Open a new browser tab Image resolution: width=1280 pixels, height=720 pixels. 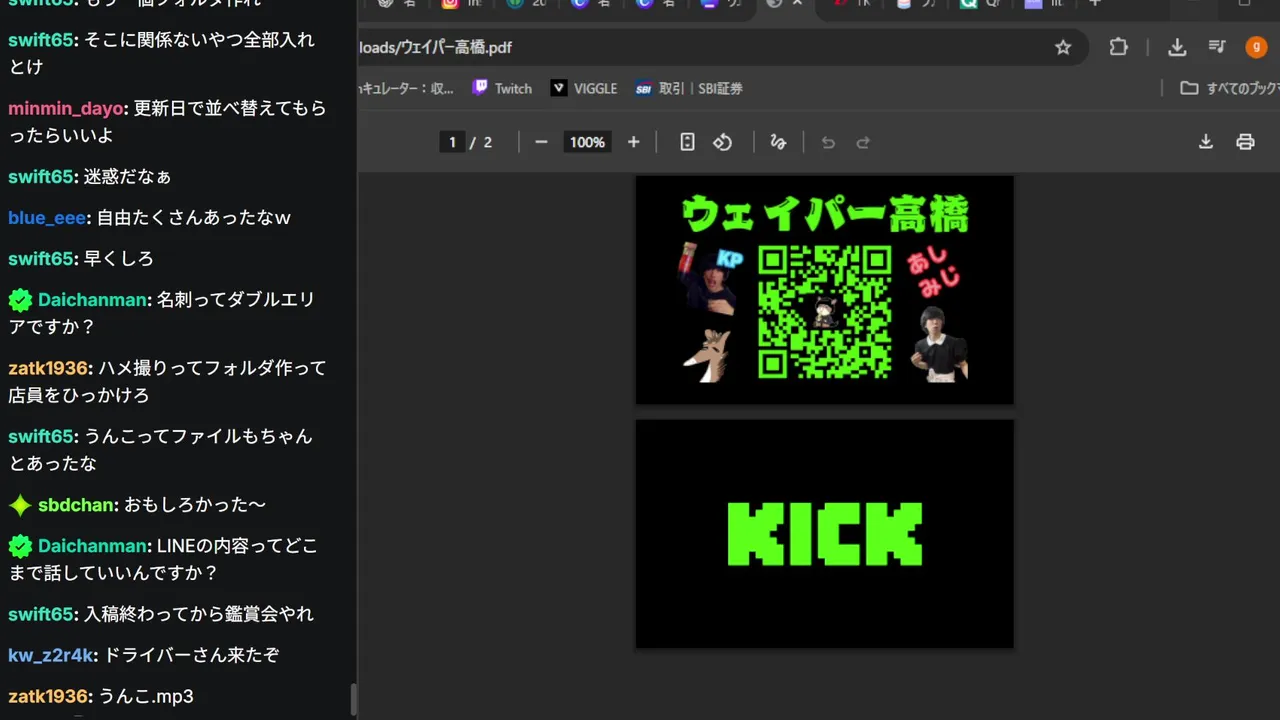tap(1094, 3)
